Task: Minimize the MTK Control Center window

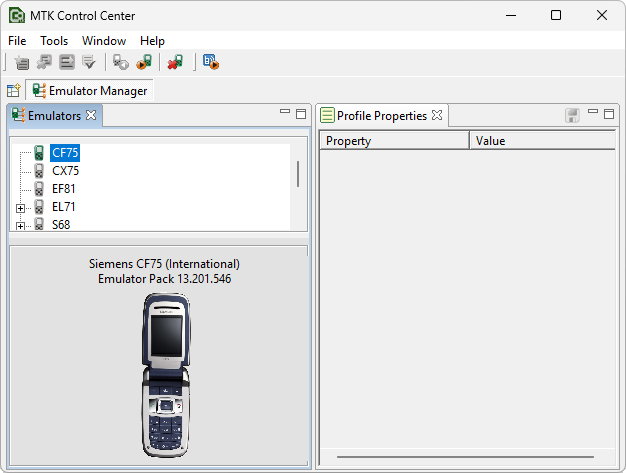Action: 511,16
